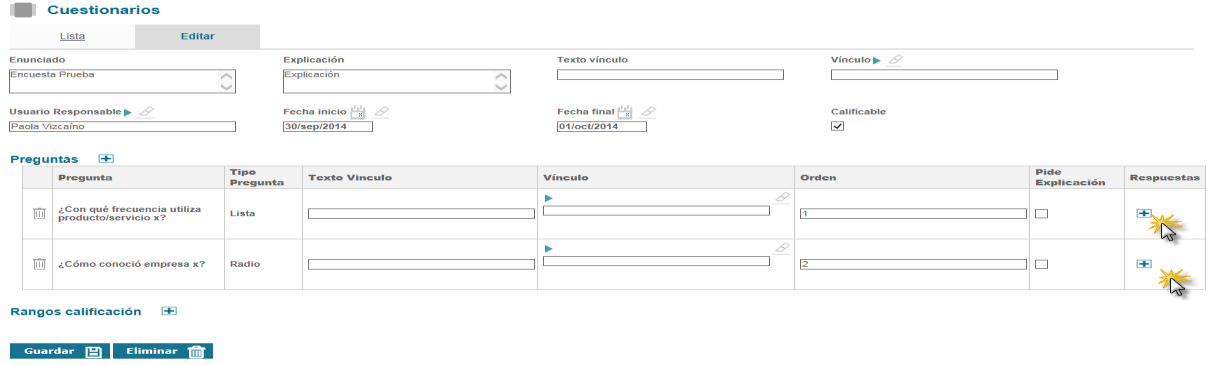
Task: Select the Editar tab
Action: click(x=197, y=36)
